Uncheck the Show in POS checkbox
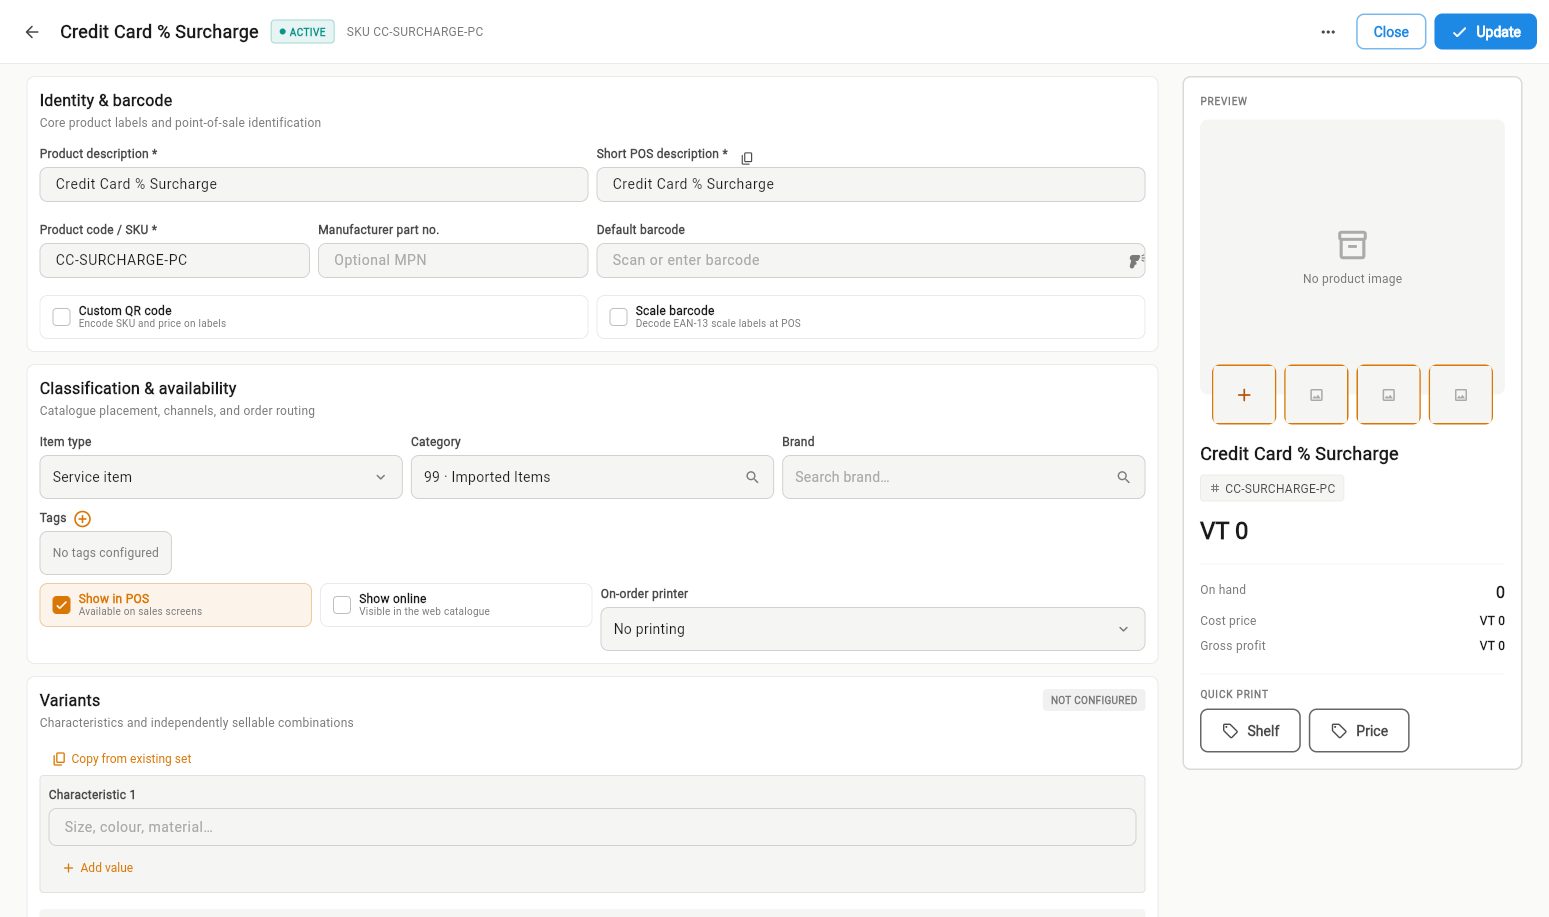The image size is (1549, 917). pyautogui.click(x=62, y=605)
